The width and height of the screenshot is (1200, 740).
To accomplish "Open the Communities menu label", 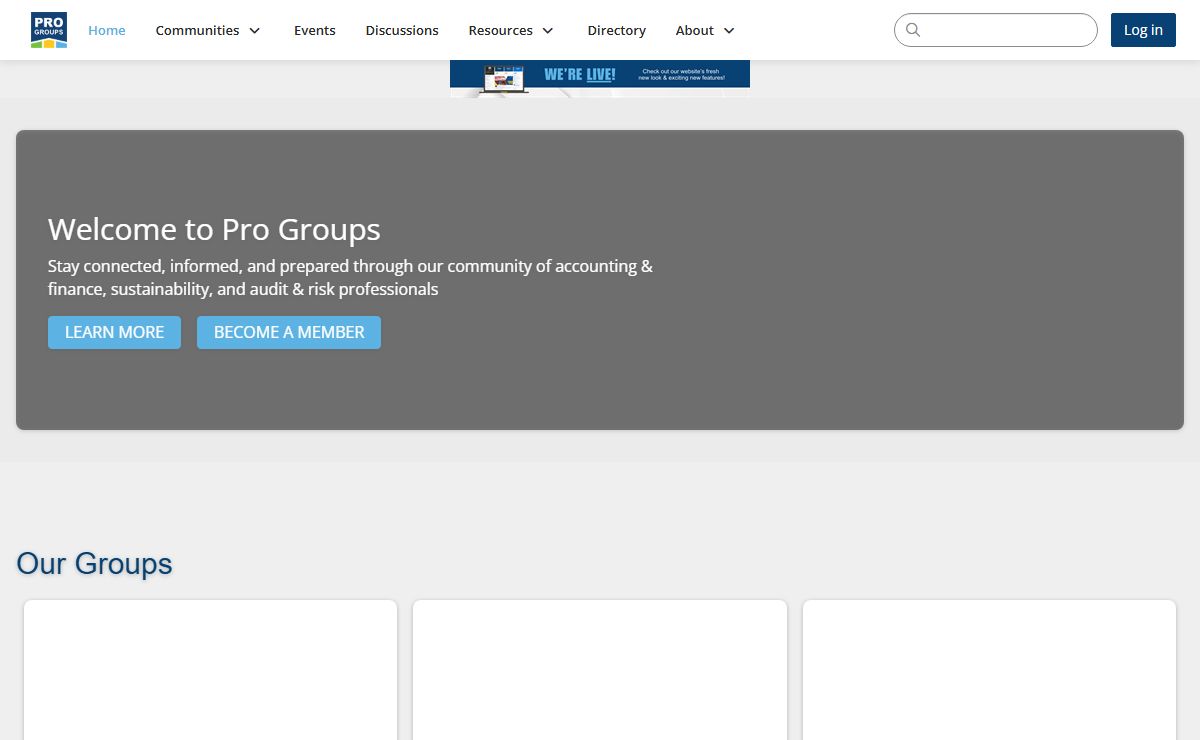I will [x=197, y=30].
